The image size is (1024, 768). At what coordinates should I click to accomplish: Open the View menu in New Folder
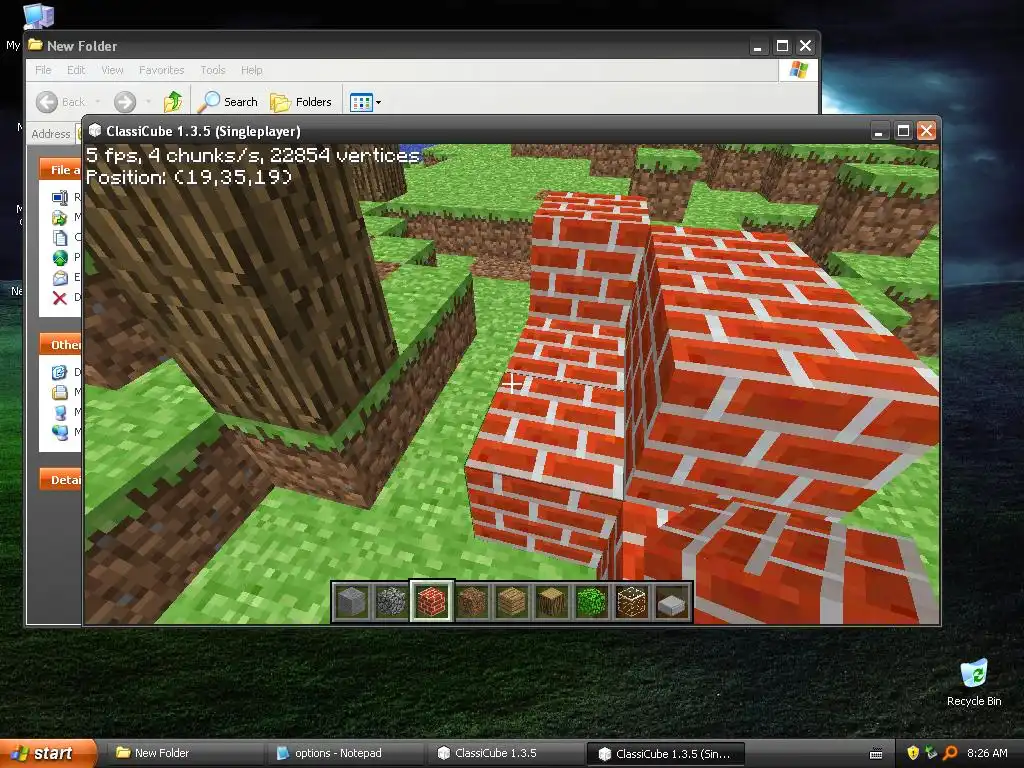coord(112,70)
